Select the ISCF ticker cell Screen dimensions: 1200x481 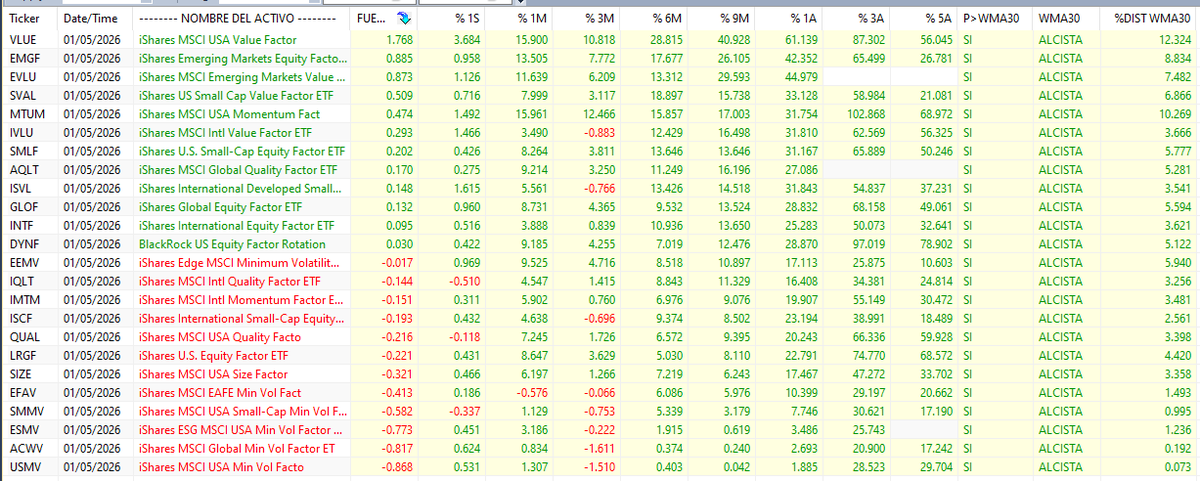point(29,319)
